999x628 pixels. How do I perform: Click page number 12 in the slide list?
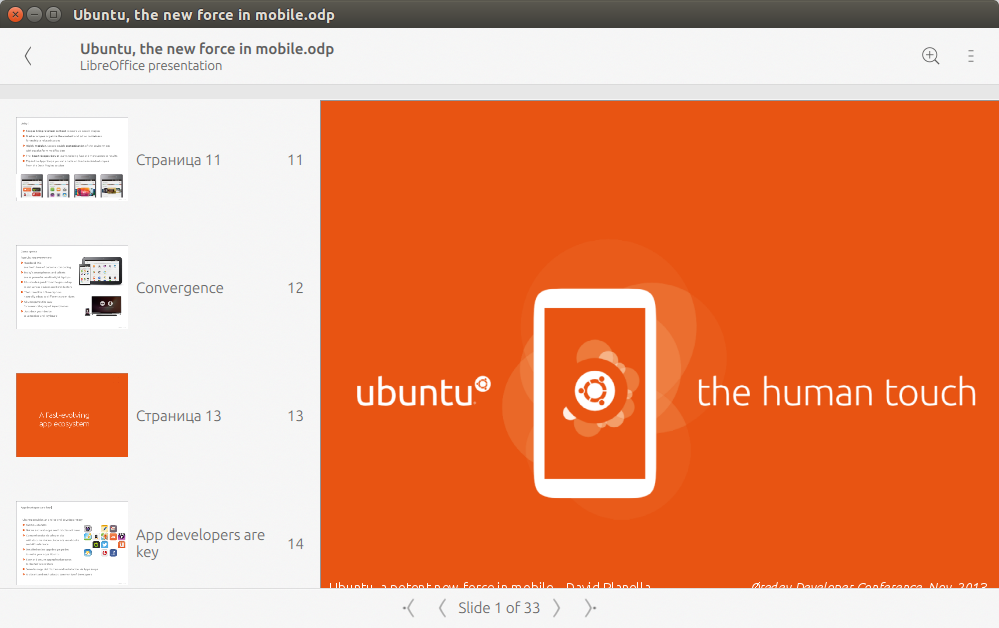coord(295,288)
